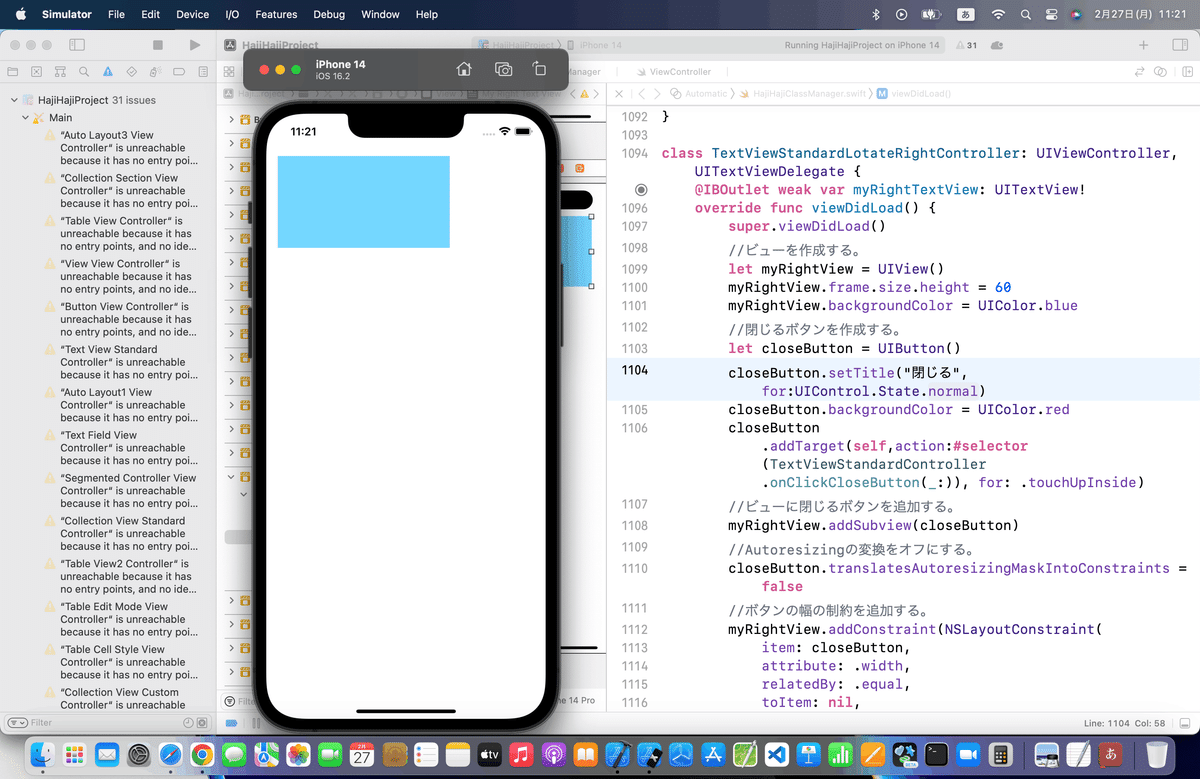Open the Automatic assistant mode dropdown
Screen dimensions: 1200x779
pos(699,93)
